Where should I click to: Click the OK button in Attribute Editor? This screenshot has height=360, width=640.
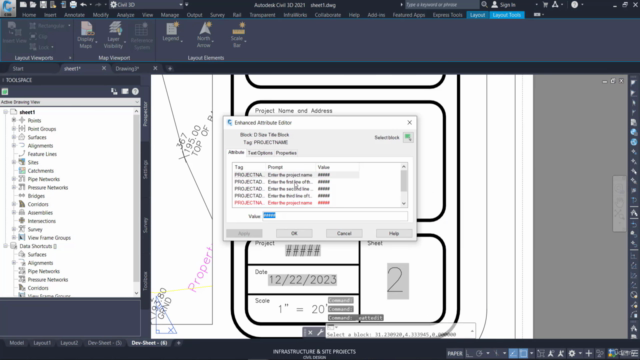(x=294, y=233)
